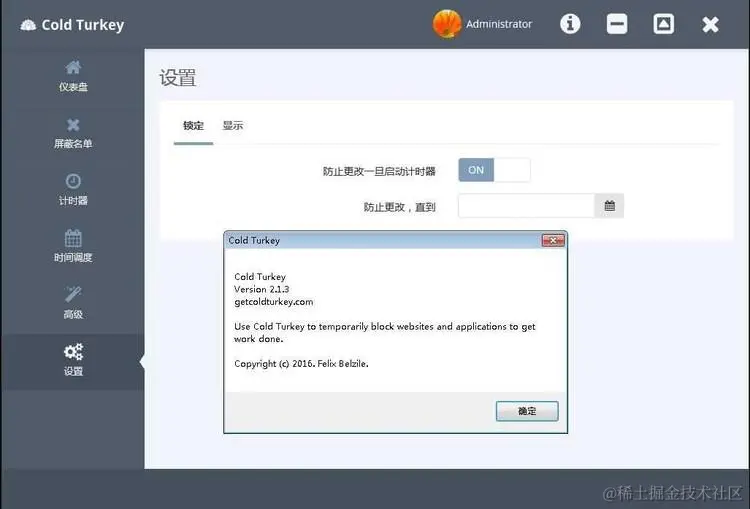The image size is (750, 509).
Task: Click the Administrator avatar picture
Action: [x=447, y=24]
